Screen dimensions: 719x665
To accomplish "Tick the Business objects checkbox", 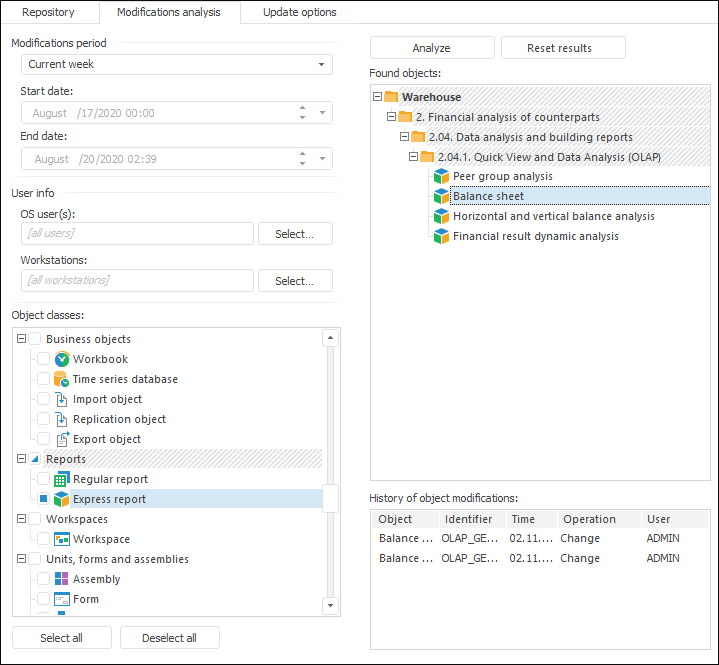I will coord(35,339).
